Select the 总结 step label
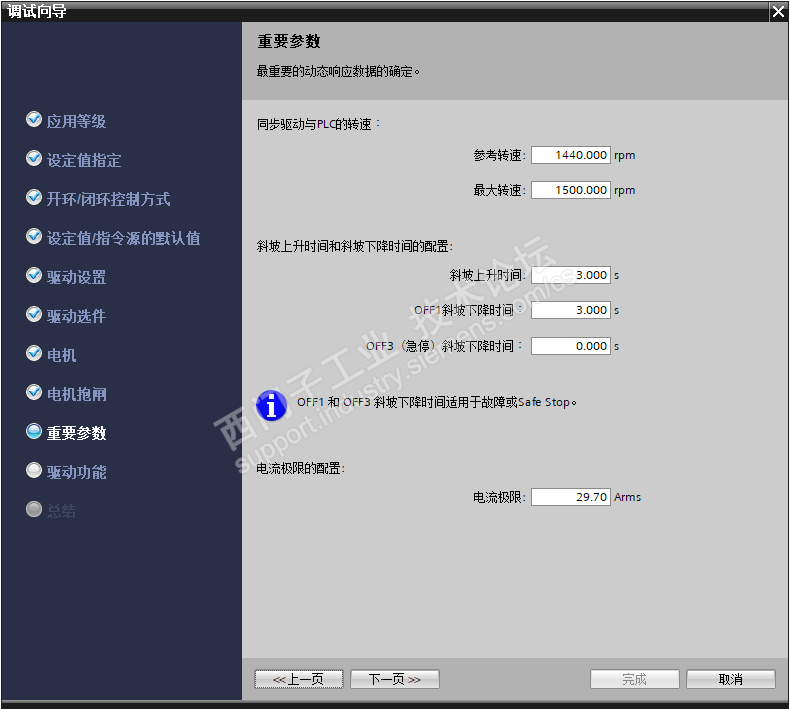Screen dimensions: 790x710 pos(61,511)
